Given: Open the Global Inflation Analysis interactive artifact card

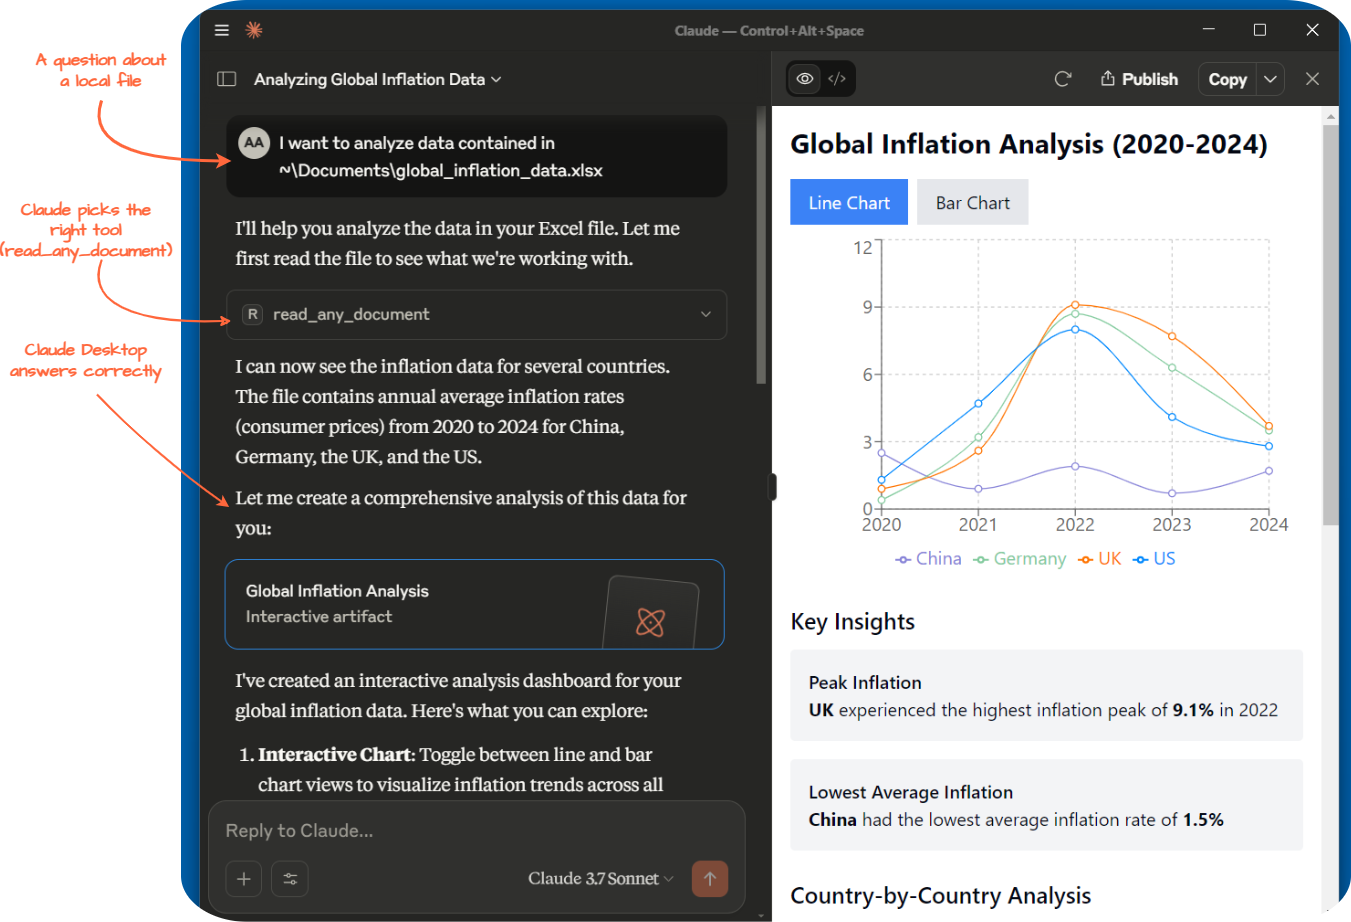Looking at the screenshot, I should (x=475, y=605).
